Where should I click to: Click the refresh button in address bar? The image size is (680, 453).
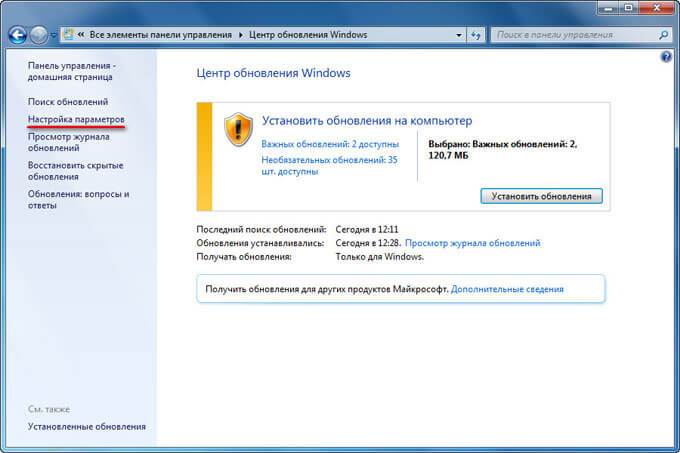tap(476, 35)
